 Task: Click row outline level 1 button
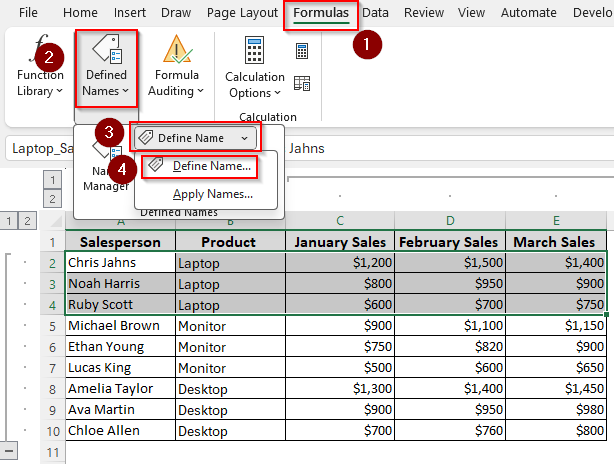coord(9,221)
